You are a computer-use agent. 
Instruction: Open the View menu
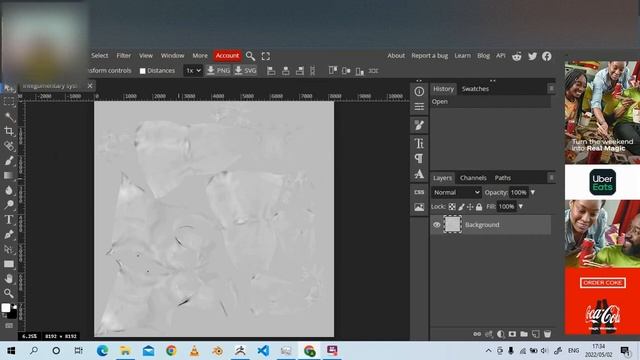[x=146, y=56]
